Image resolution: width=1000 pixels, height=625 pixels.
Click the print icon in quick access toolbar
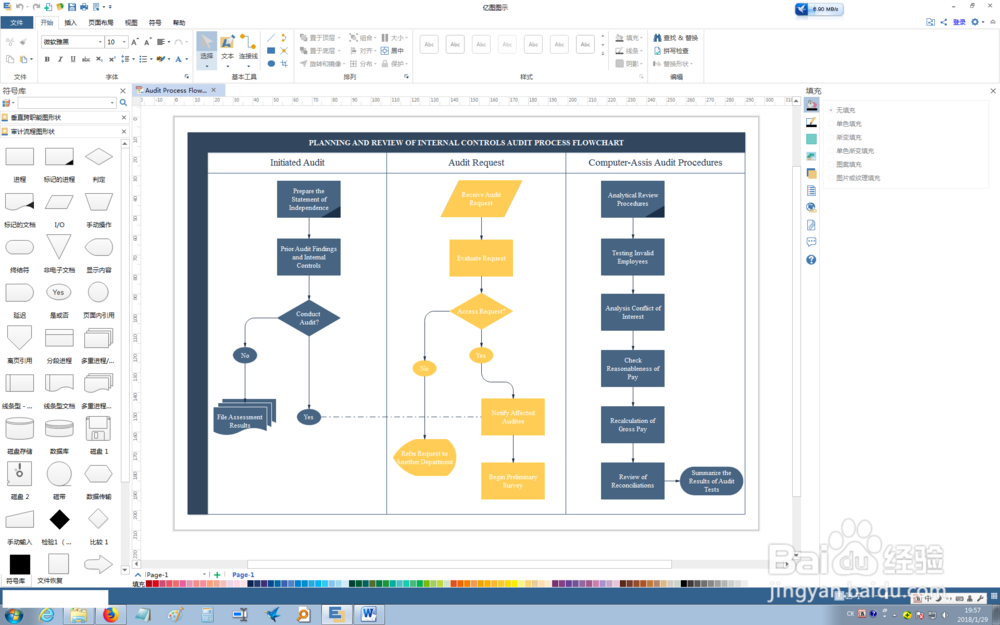[84, 7]
